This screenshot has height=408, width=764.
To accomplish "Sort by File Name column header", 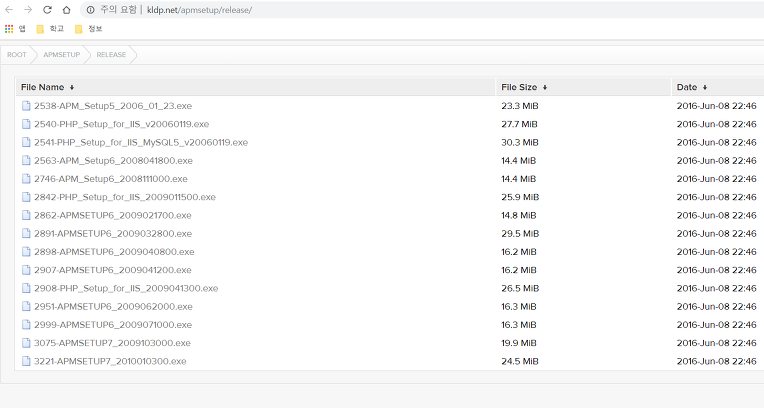I will 47,87.
